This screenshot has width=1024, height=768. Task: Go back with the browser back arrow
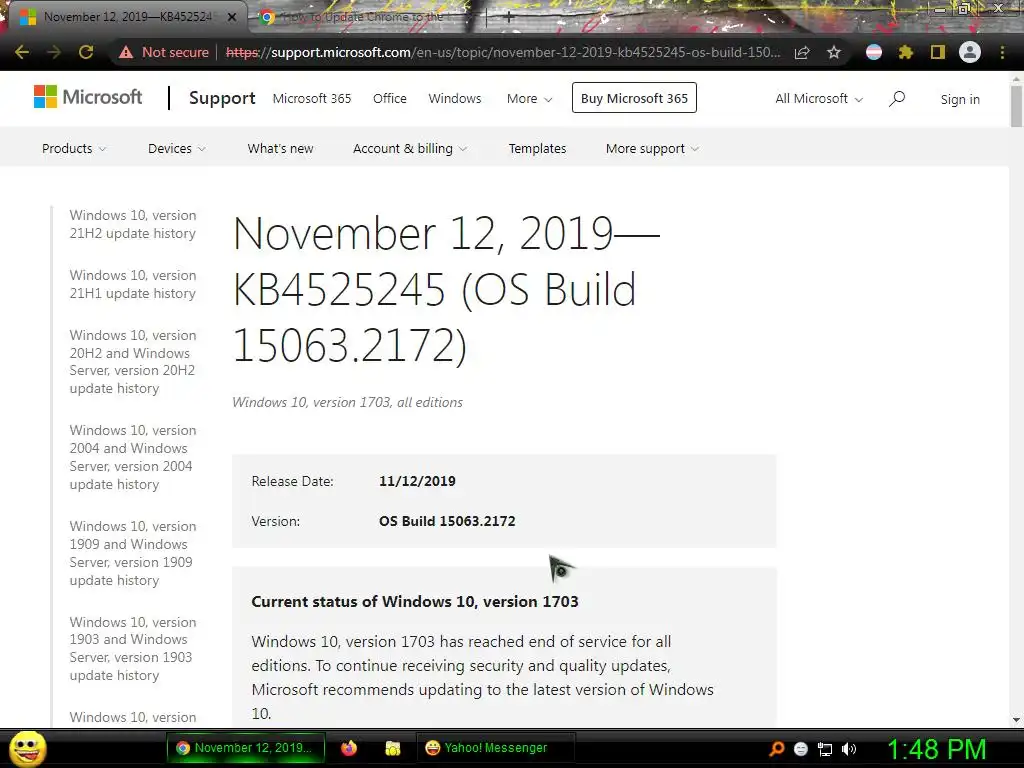click(22, 52)
